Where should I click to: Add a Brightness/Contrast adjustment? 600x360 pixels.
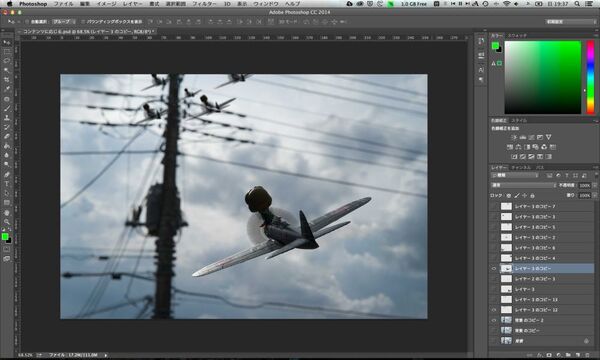point(514,137)
